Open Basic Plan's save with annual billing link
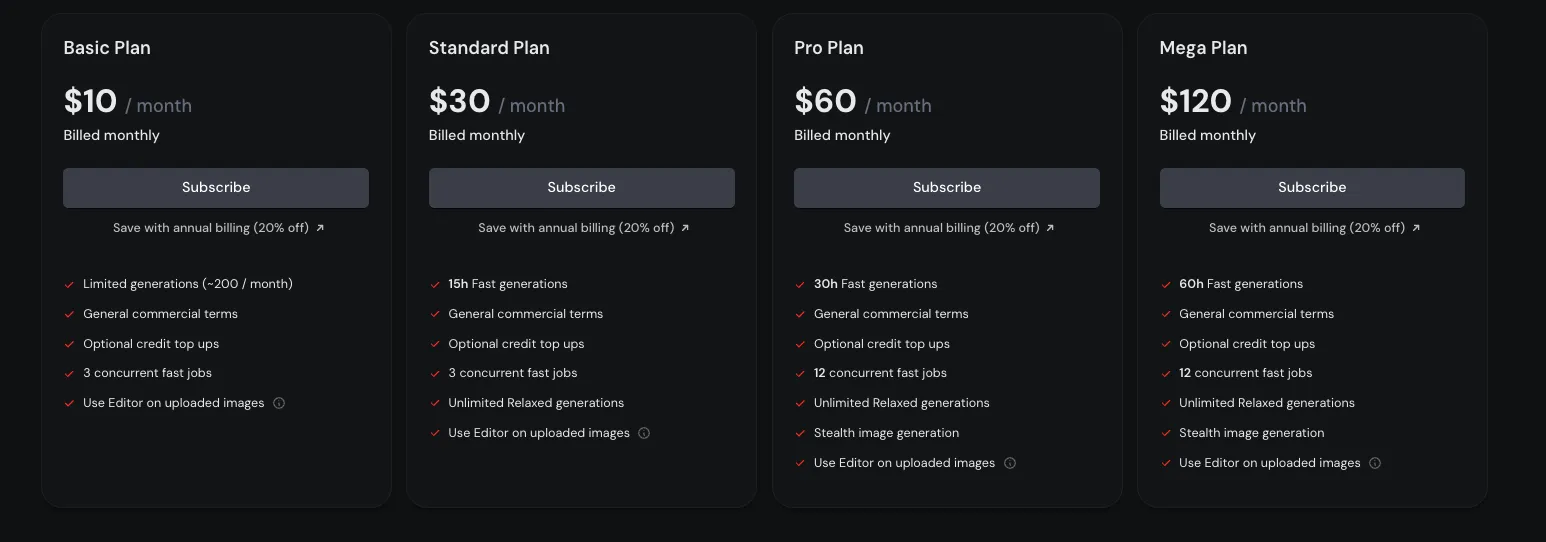The height and width of the screenshot is (542, 1546). click(218, 228)
